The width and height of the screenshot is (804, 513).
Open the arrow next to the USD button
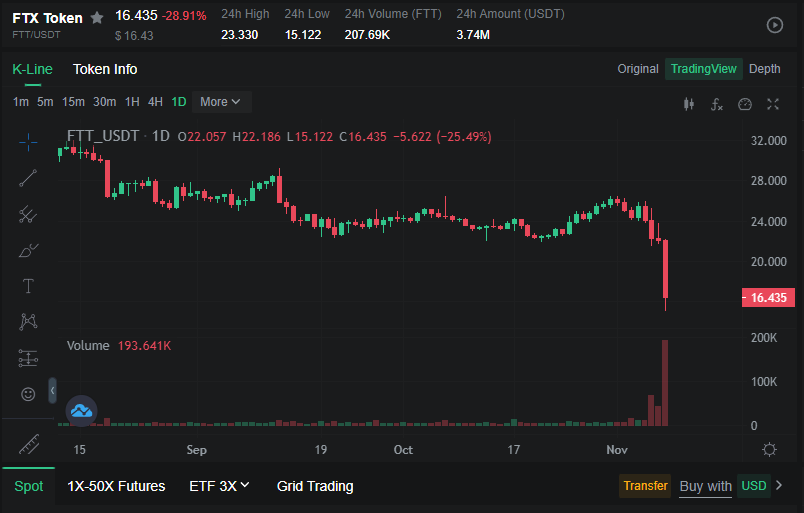779,485
